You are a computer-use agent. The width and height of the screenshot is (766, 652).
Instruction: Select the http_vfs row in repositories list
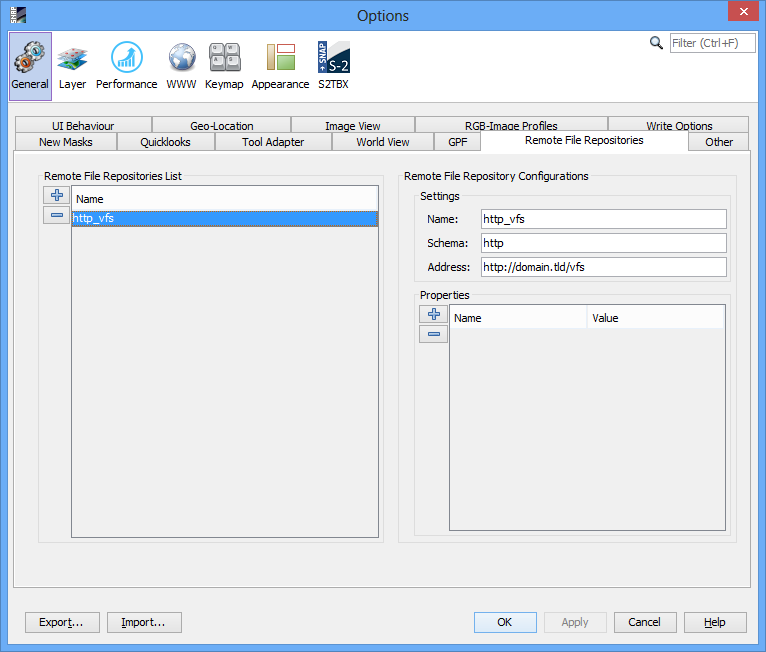click(x=225, y=218)
